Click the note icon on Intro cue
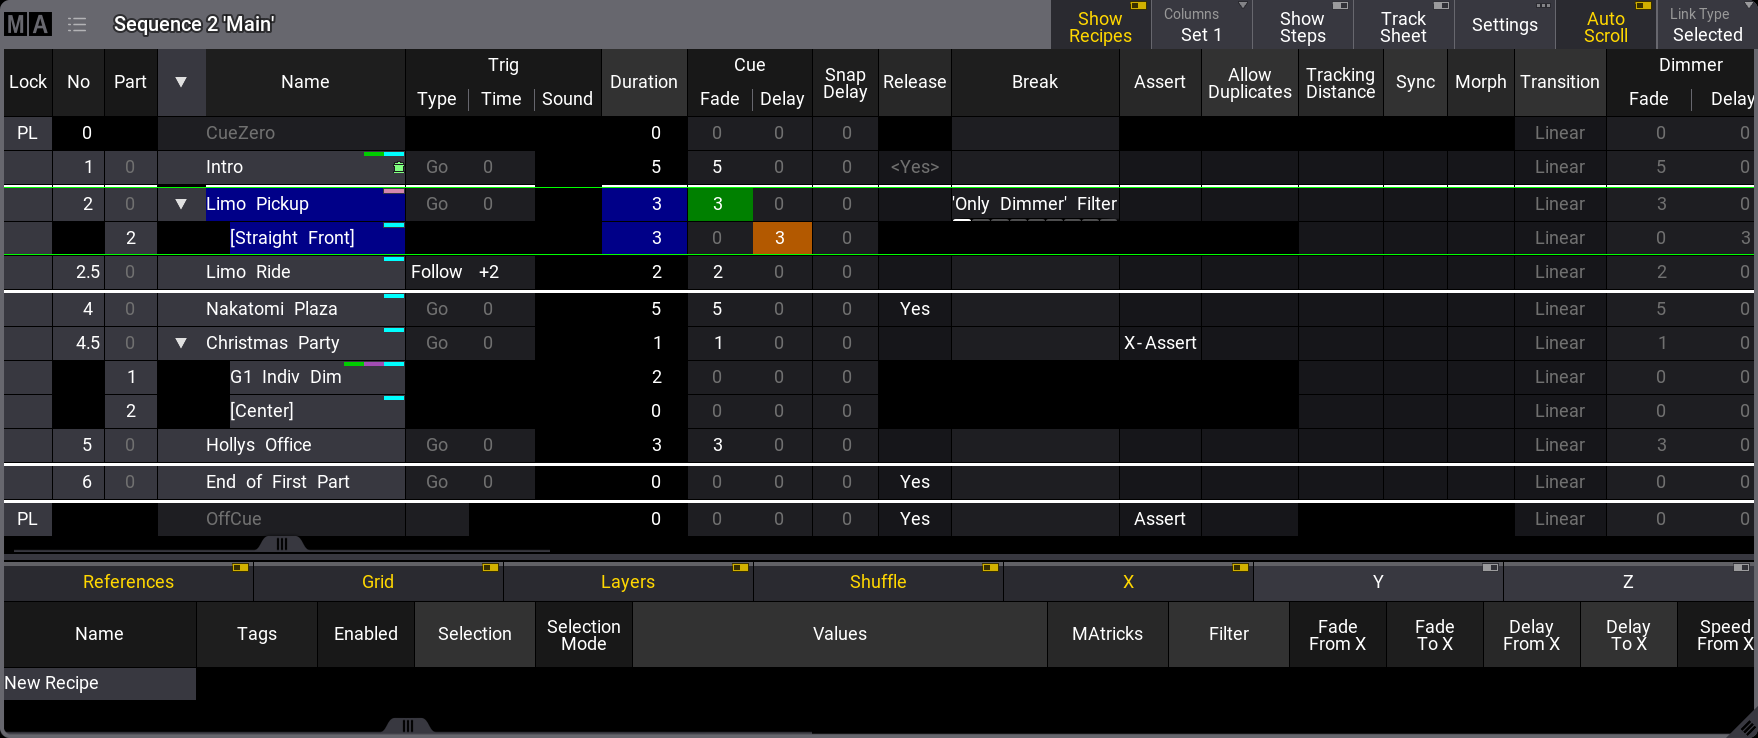 tap(399, 168)
